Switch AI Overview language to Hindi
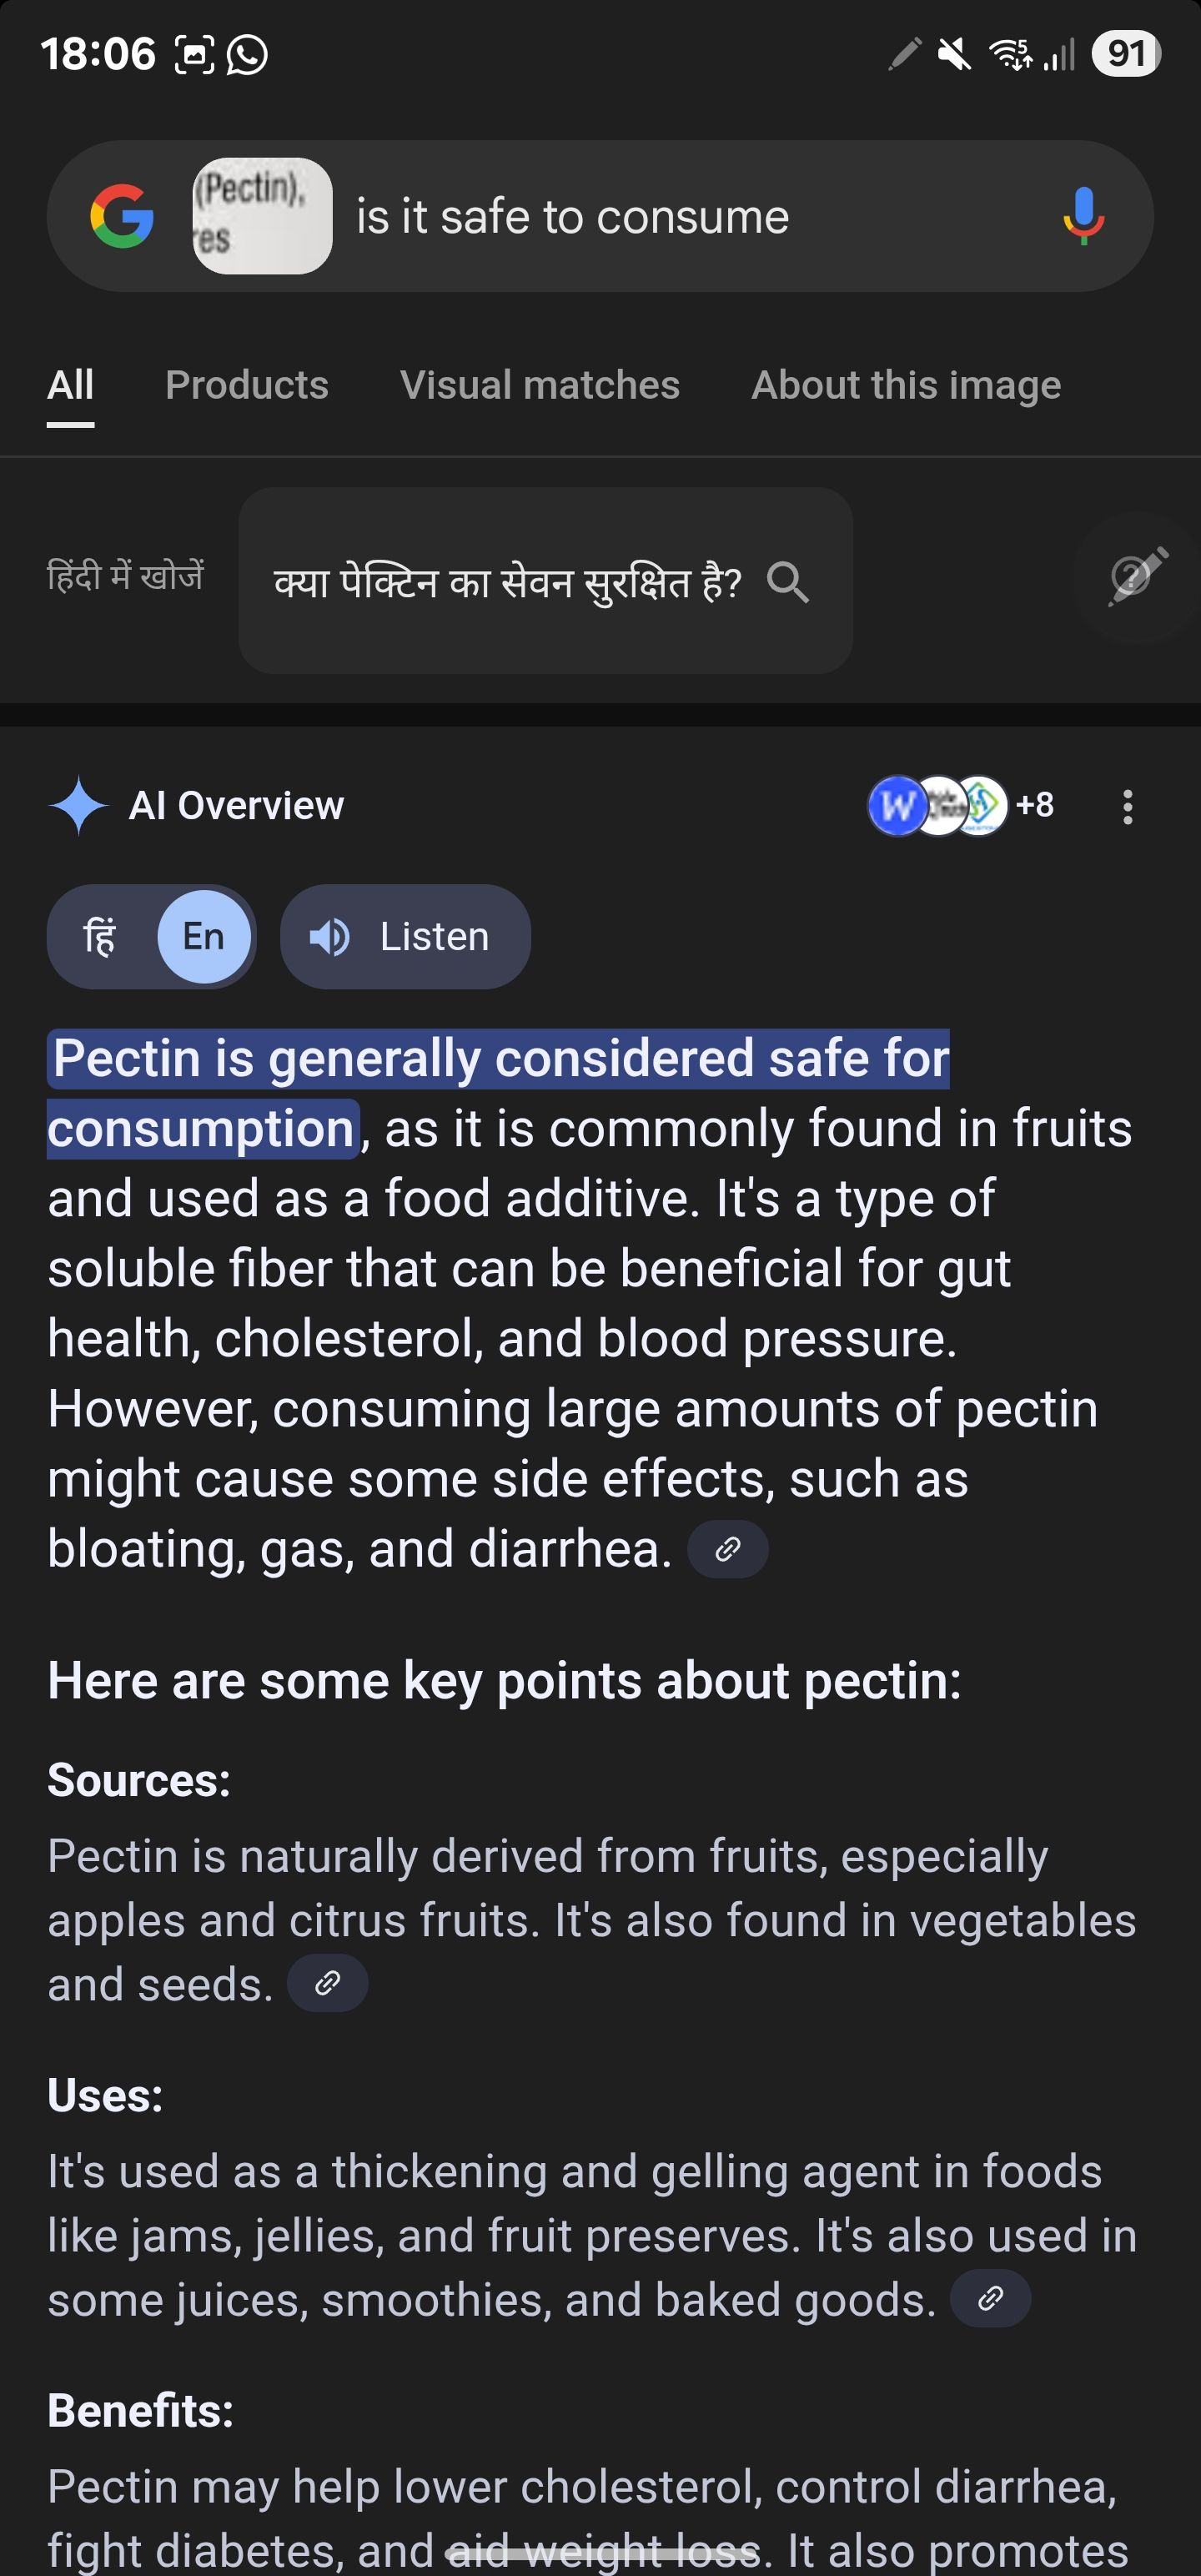Screen dimensions: 1201x2576 point(100,937)
